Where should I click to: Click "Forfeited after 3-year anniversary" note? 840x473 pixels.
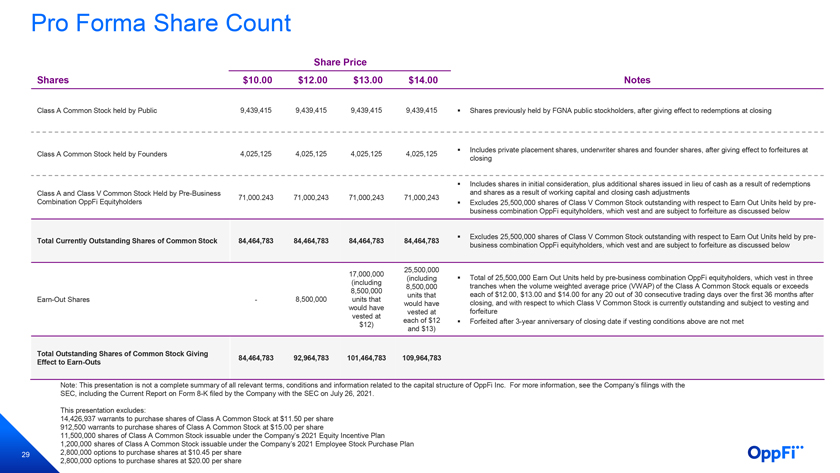point(606,321)
